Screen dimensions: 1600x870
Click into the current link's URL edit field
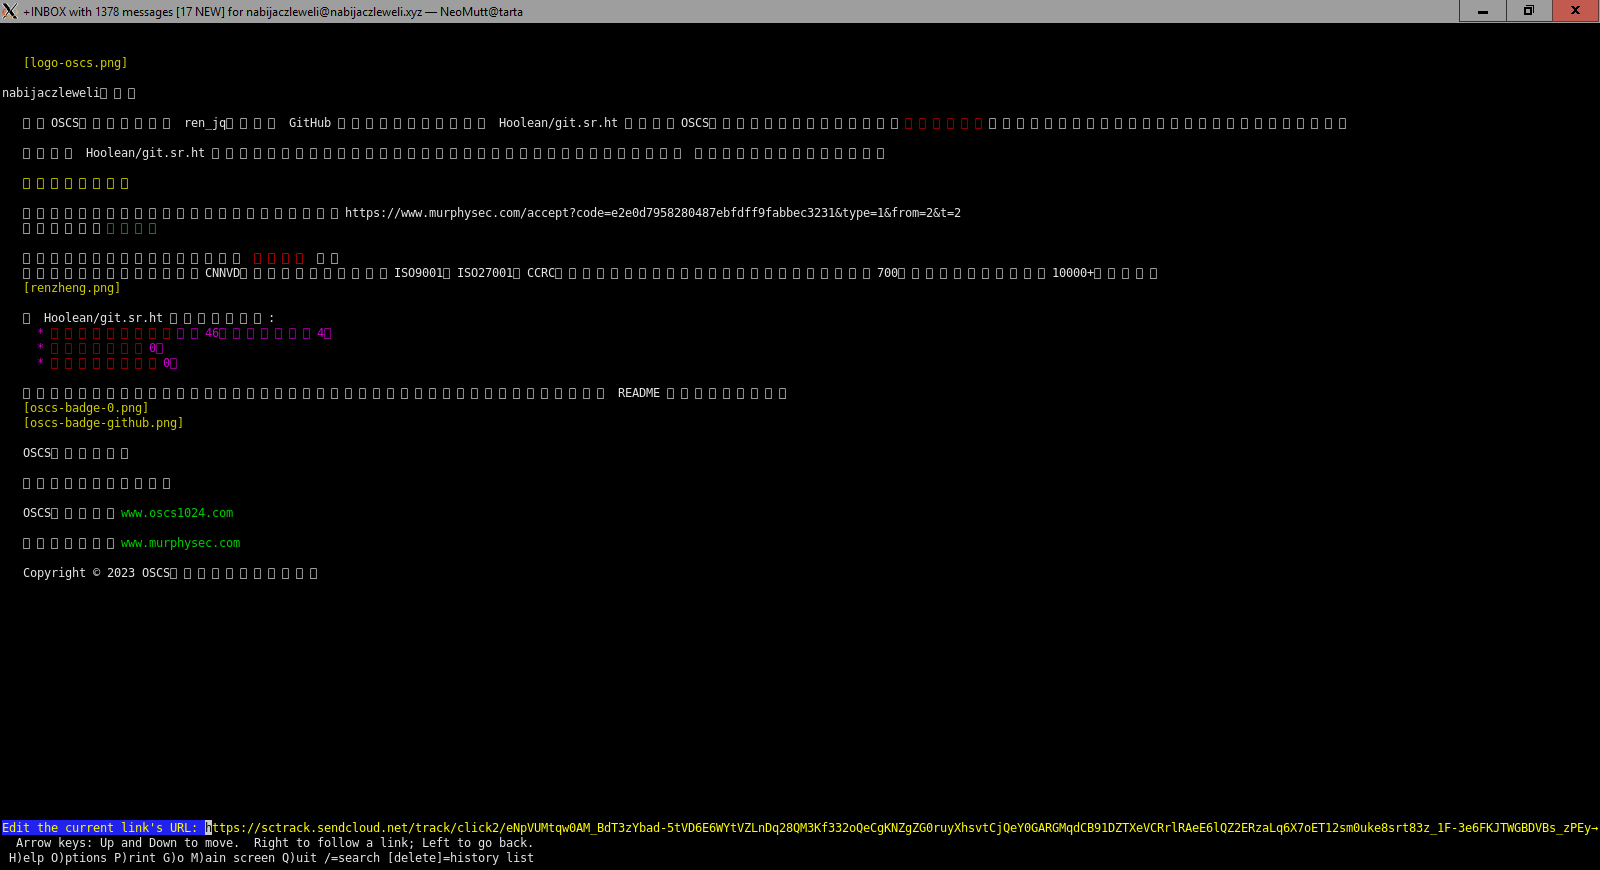tap(900, 828)
